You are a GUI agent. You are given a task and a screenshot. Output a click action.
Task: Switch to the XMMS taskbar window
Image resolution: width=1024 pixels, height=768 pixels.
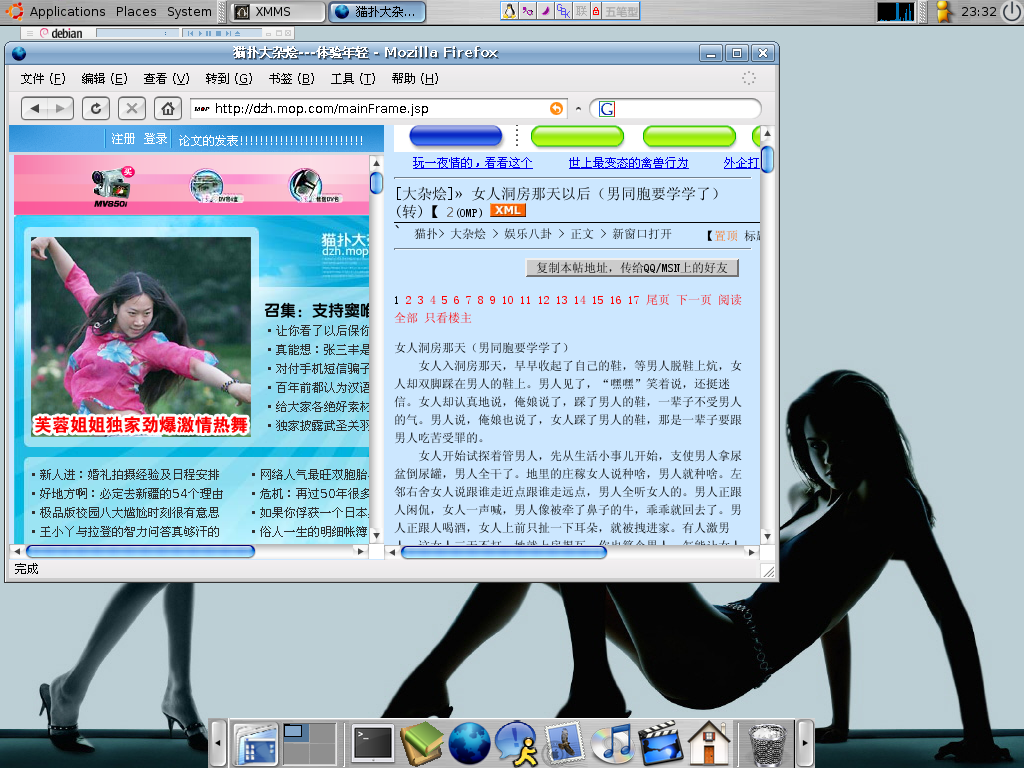(x=278, y=12)
